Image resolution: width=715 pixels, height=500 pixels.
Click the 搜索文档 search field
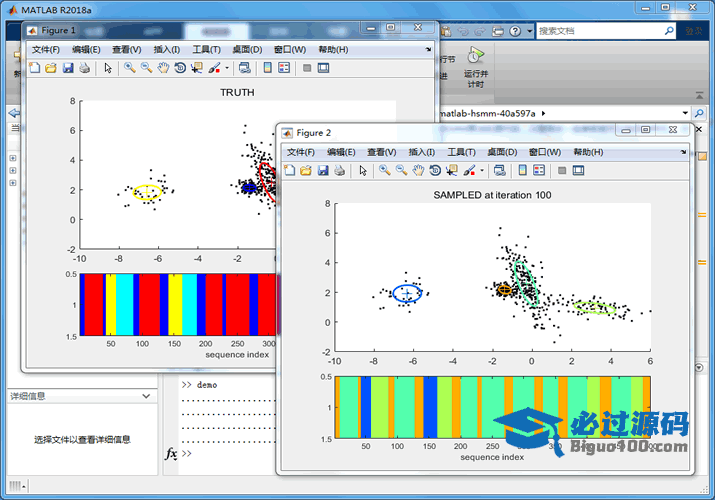point(600,31)
